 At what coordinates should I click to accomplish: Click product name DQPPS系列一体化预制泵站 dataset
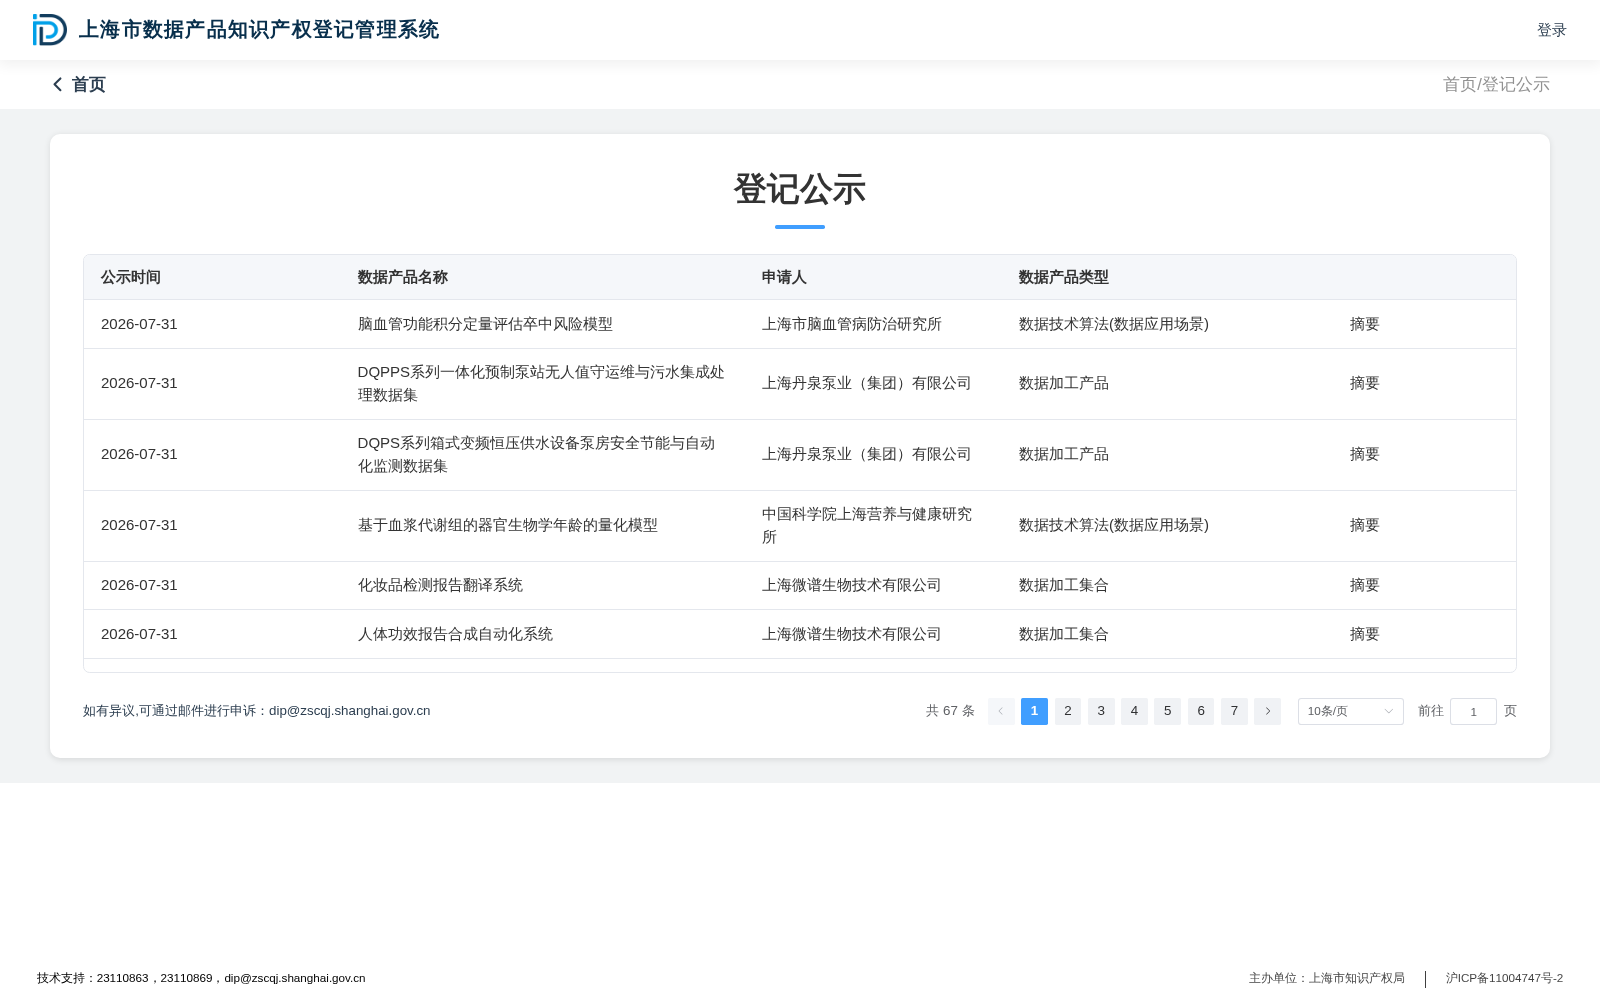(x=541, y=383)
